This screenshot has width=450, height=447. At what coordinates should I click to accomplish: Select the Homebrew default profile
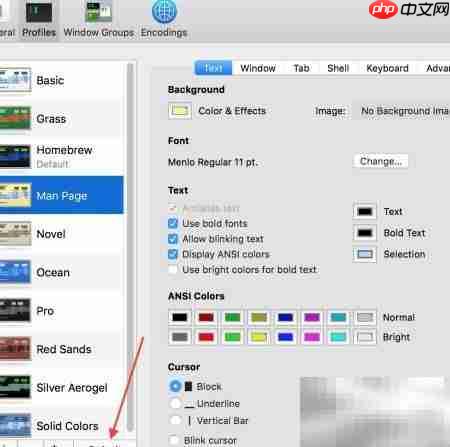pyautogui.click(x=62, y=157)
